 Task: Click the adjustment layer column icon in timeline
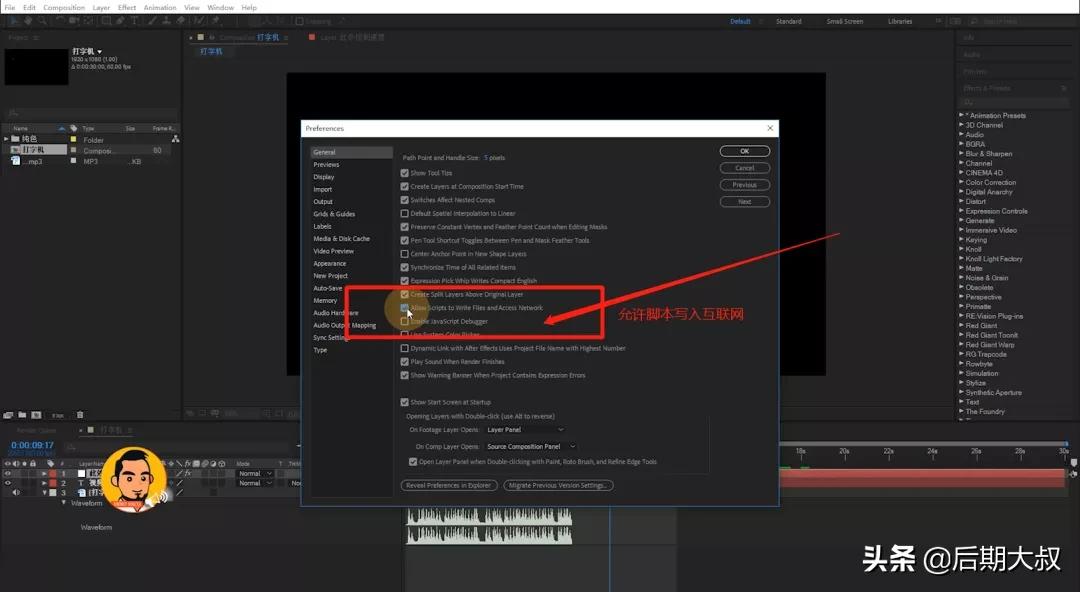coord(213,464)
